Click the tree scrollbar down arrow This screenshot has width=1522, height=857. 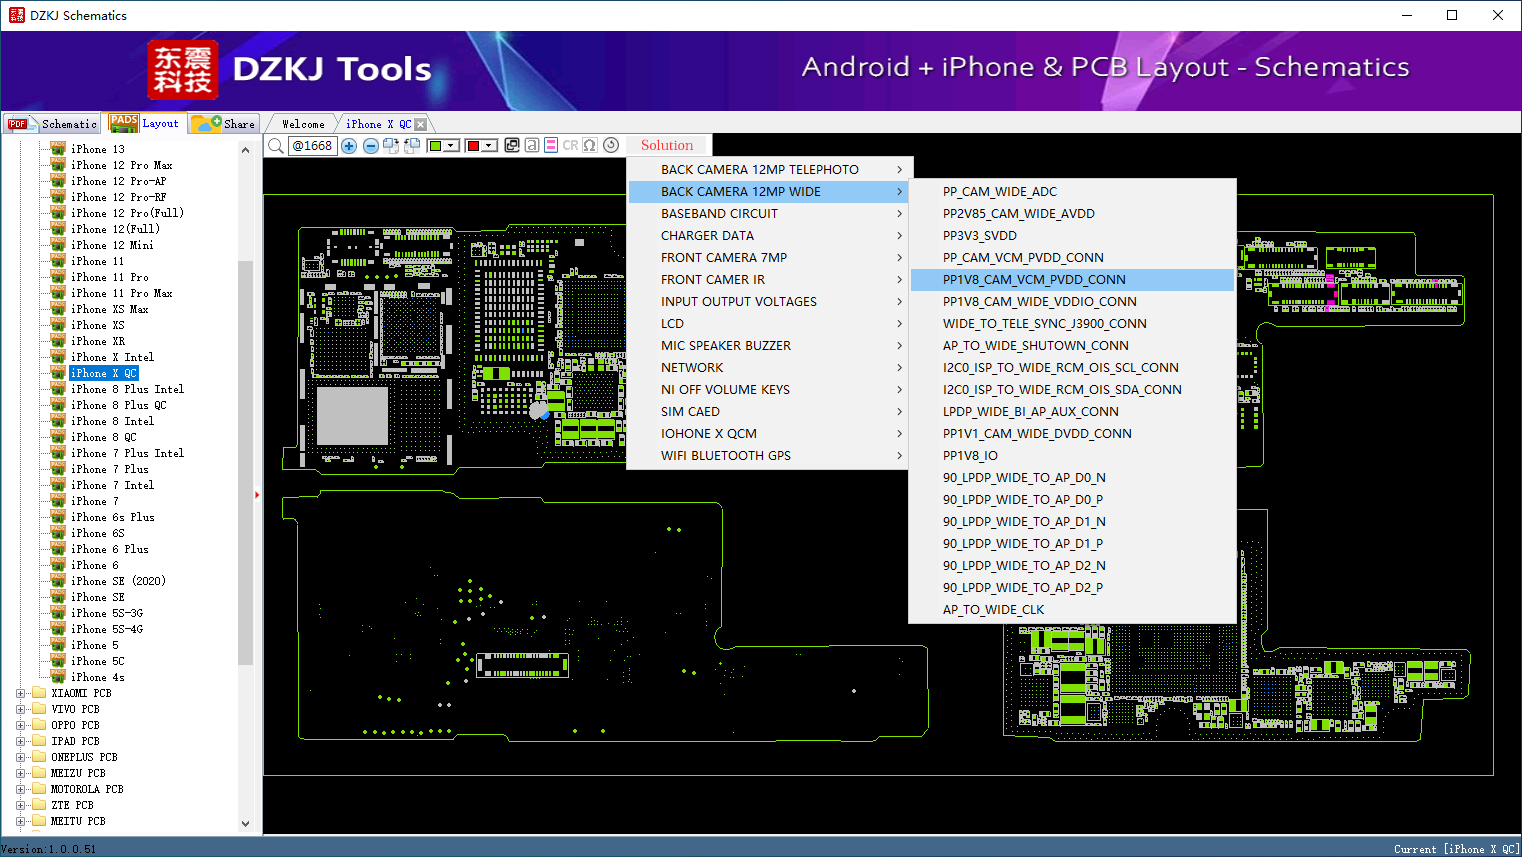coord(245,824)
